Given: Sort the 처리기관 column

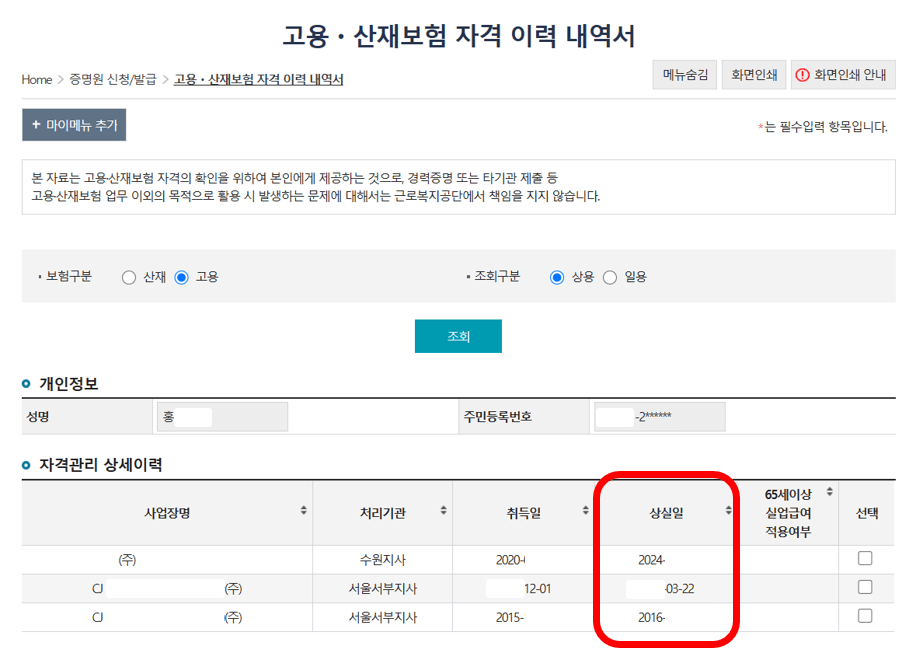Looking at the screenshot, I should [x=441, y=510].
